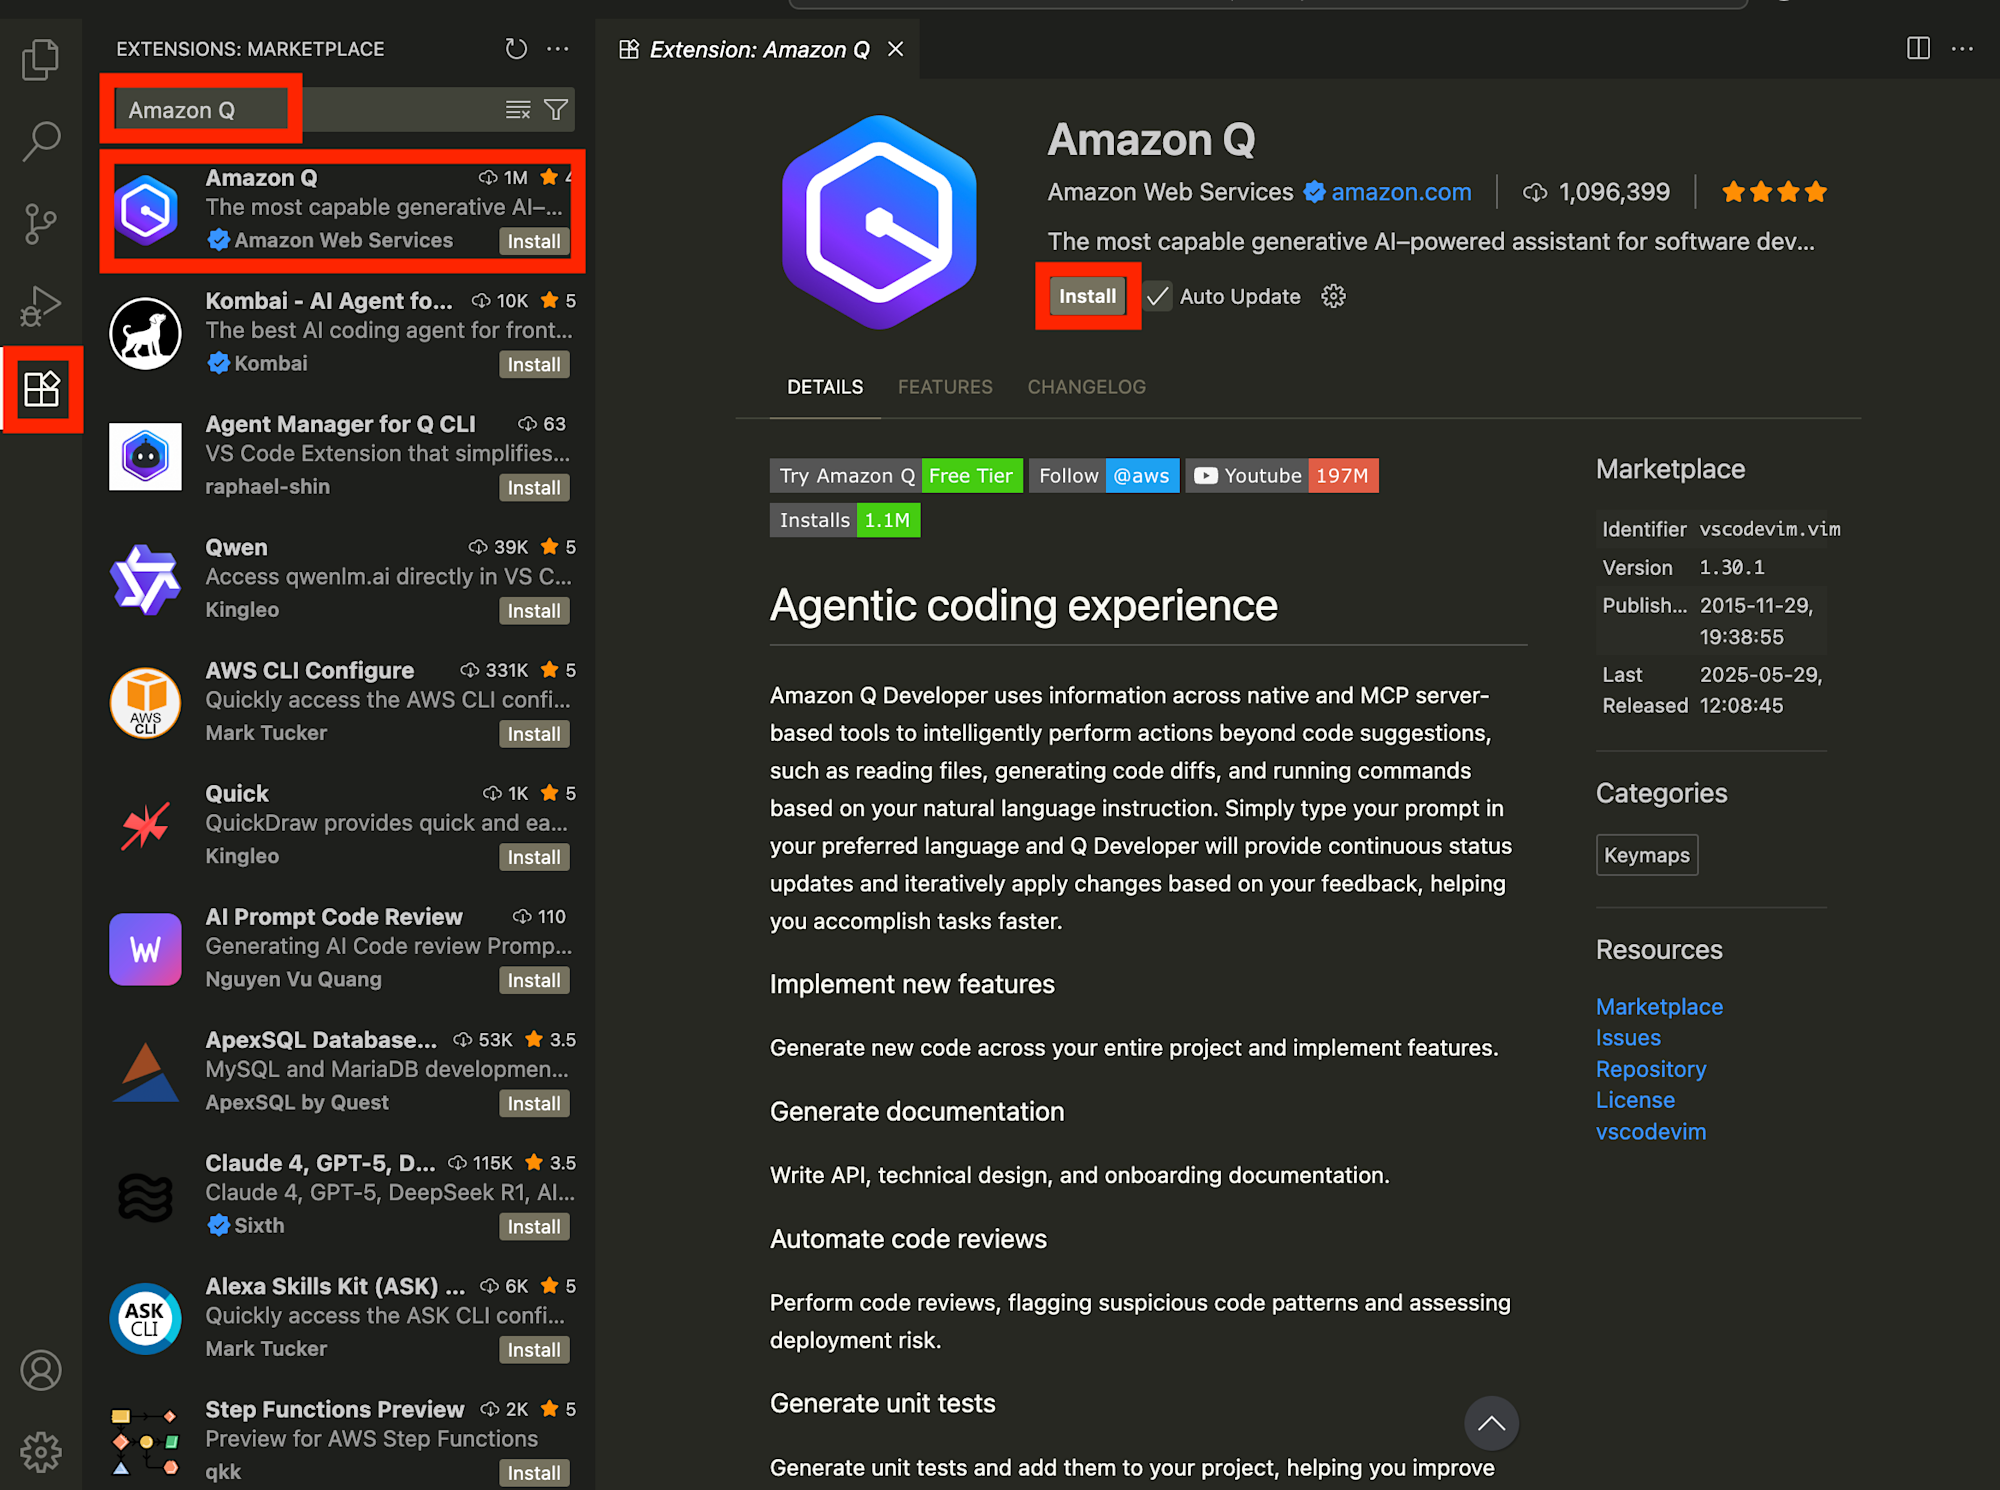
Task: Switch to the CHANGELOG tab
Action: click(x=1086, y=387)
